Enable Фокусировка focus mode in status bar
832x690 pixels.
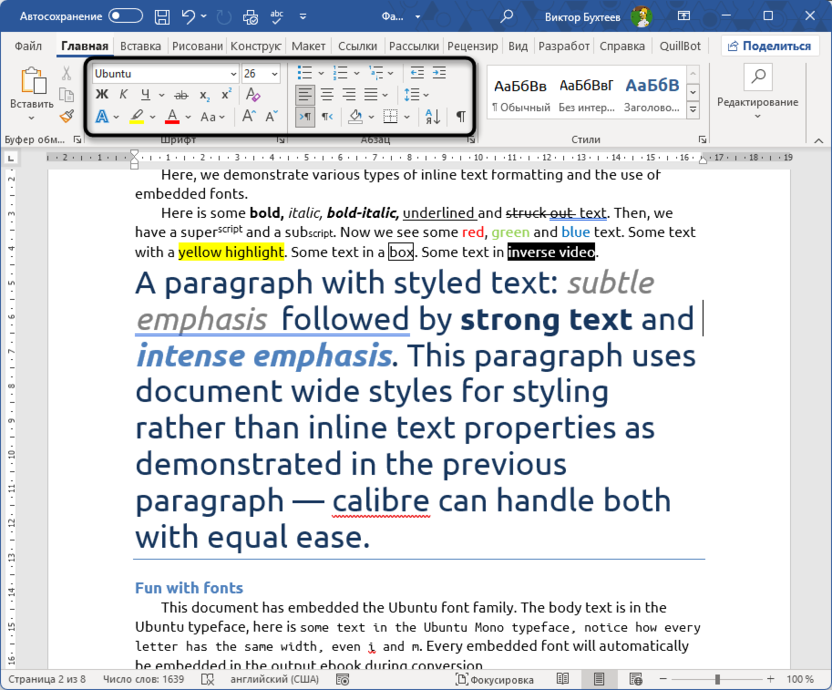[496, 679]
